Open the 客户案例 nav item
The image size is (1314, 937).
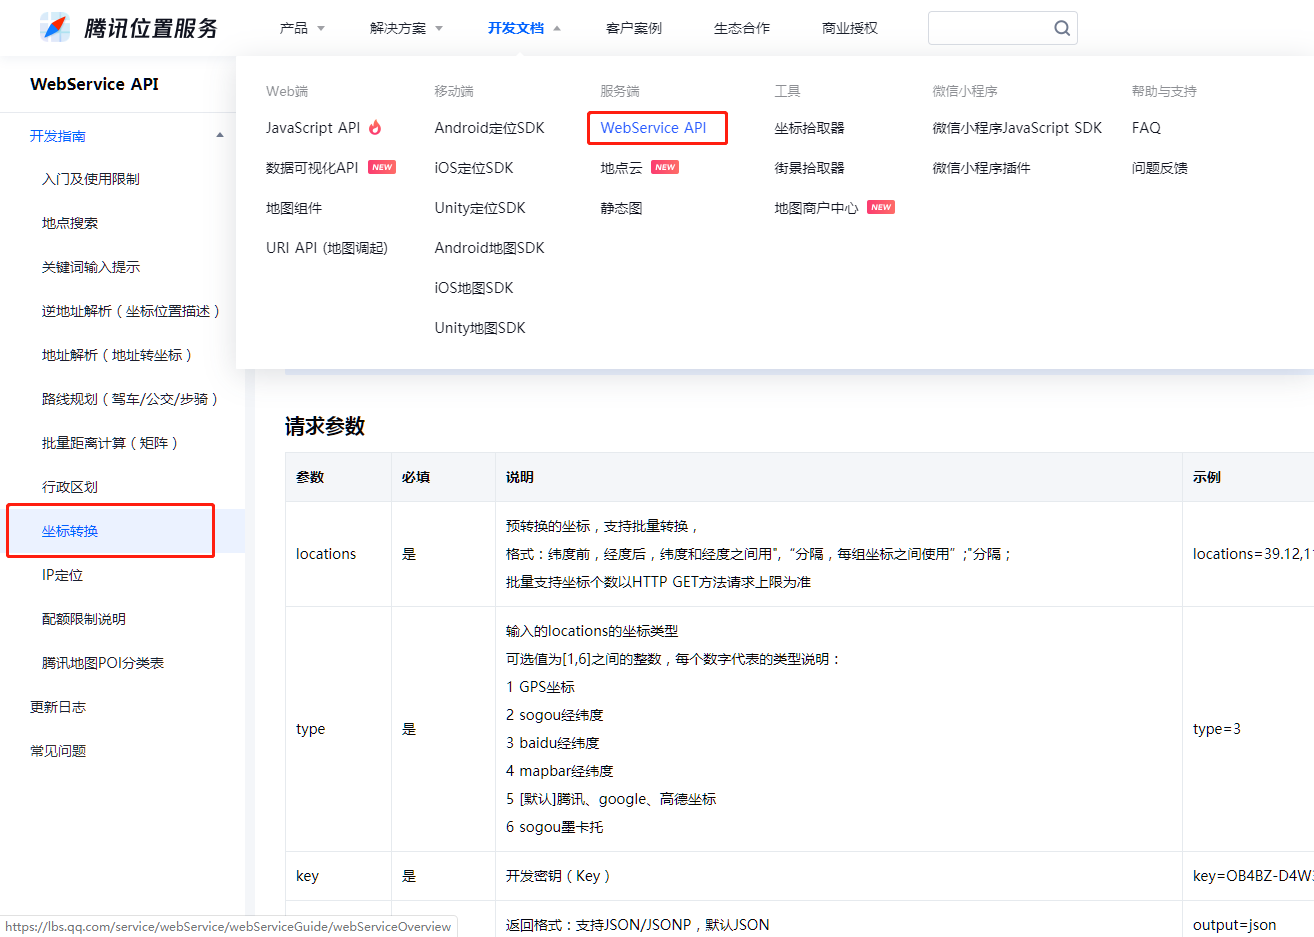(x=634, y=28)
